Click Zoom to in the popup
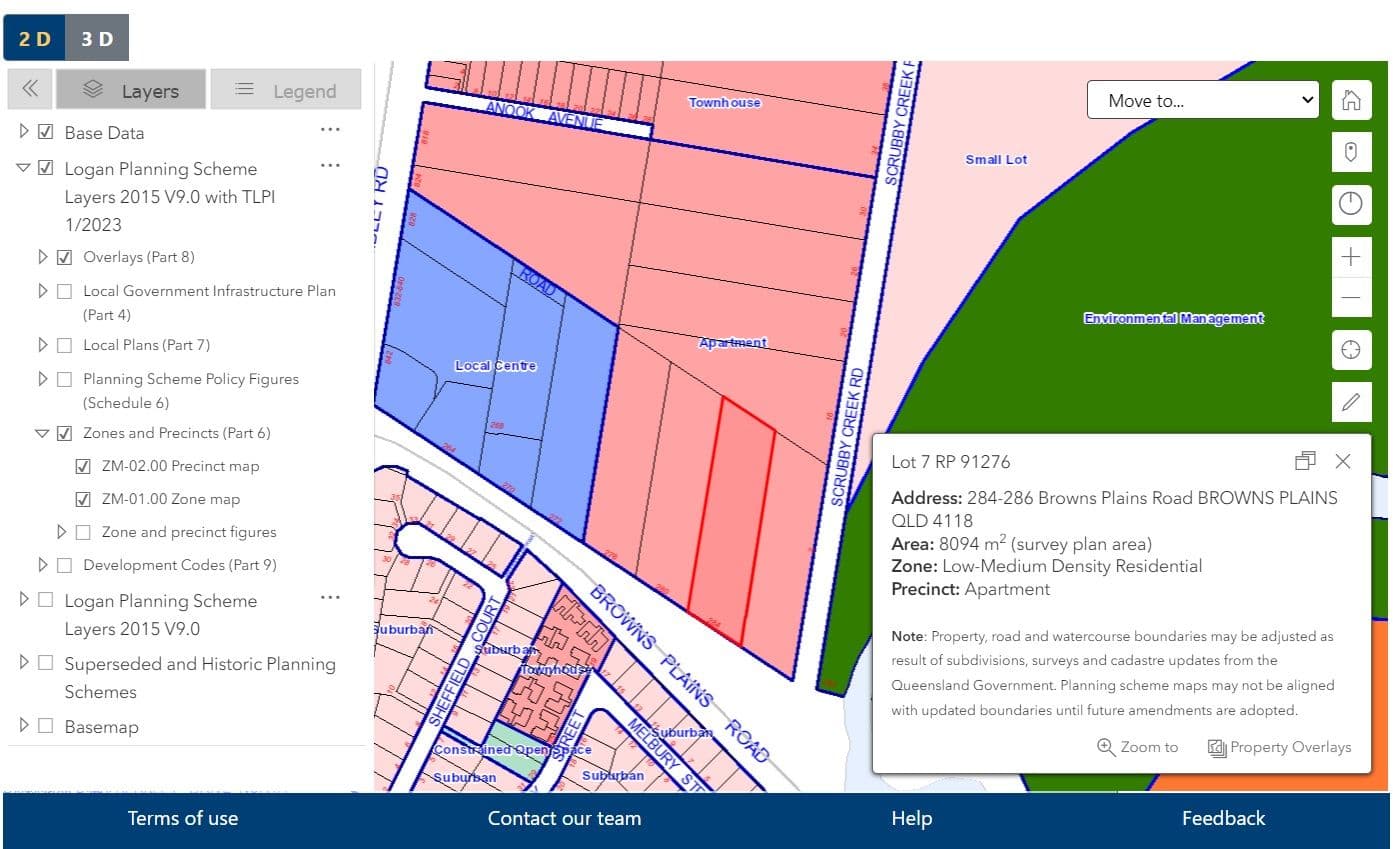The image size is (1393, 849). coord(1137,747)
